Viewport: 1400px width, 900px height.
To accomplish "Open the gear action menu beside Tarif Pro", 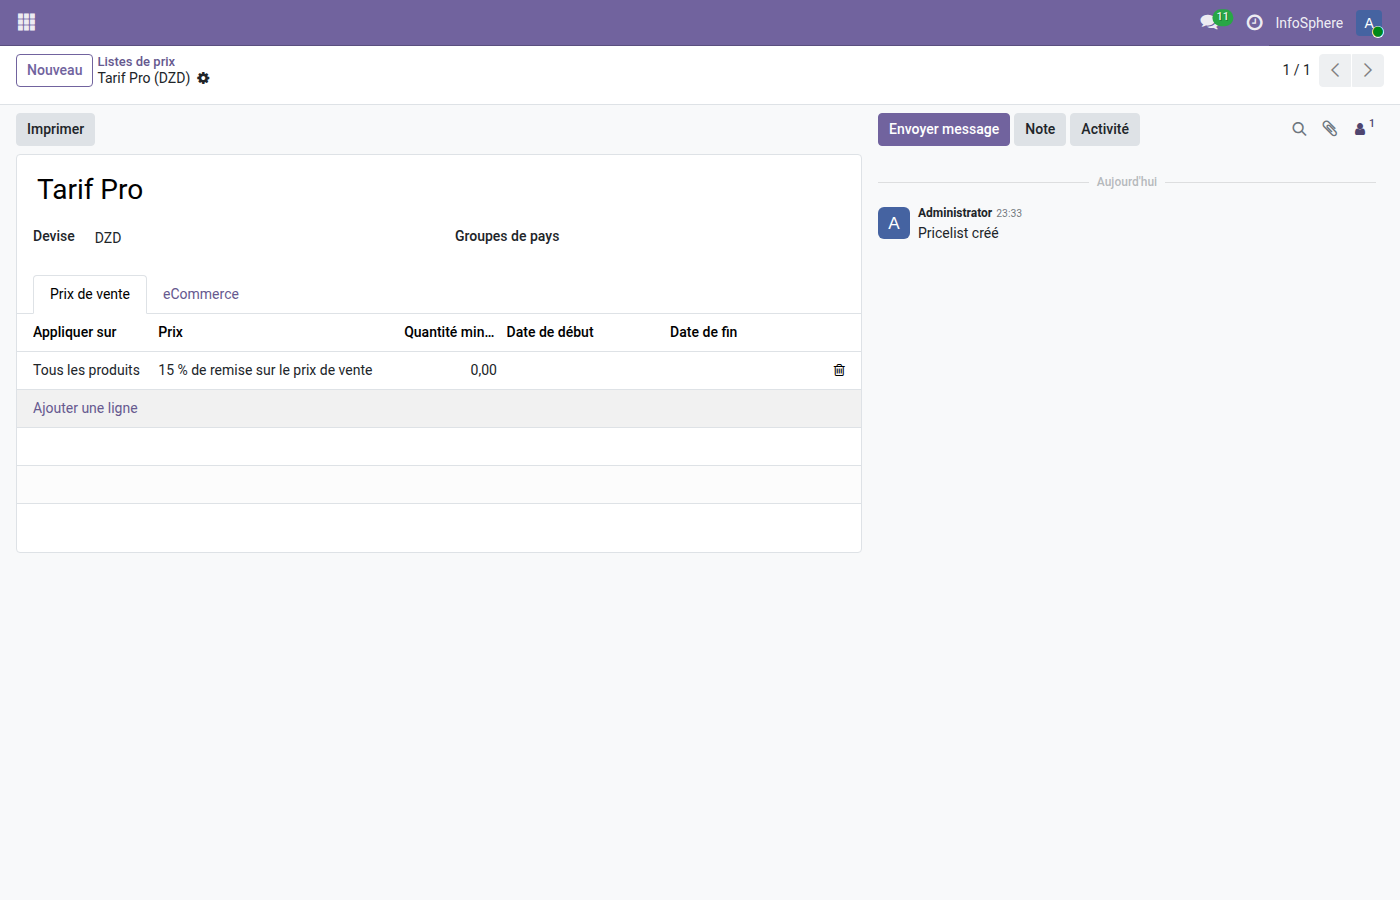I will [203, 78].
